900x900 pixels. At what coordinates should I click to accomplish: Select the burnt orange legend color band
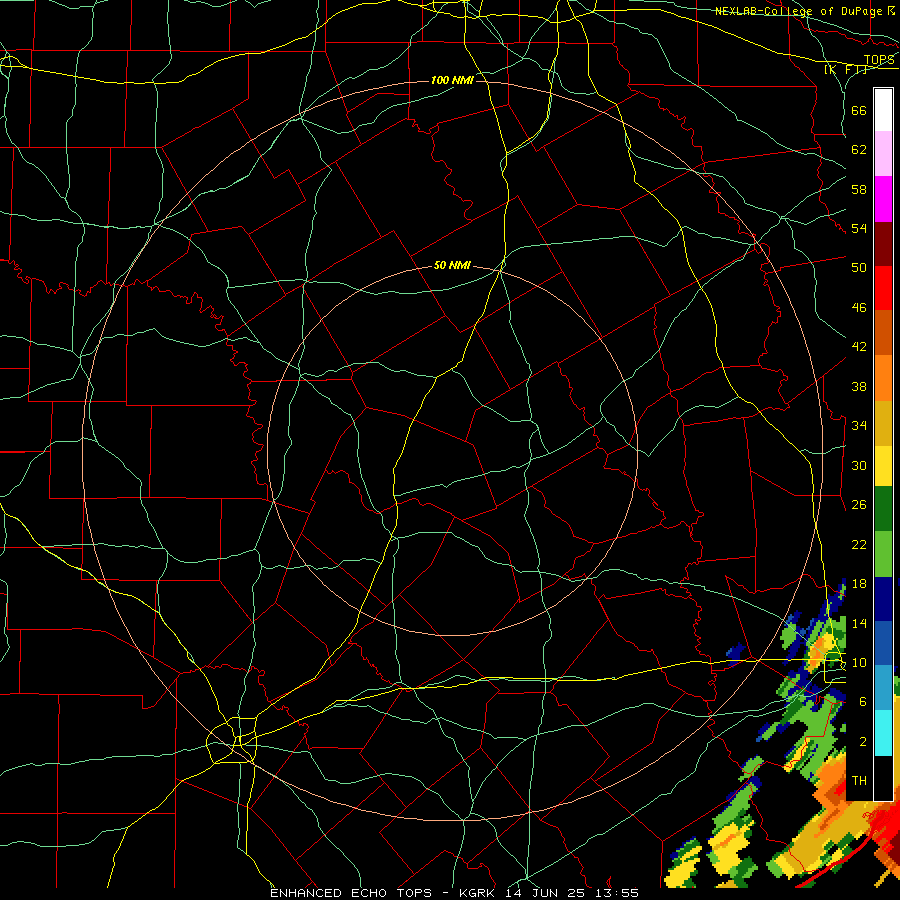tap(883, 332)
